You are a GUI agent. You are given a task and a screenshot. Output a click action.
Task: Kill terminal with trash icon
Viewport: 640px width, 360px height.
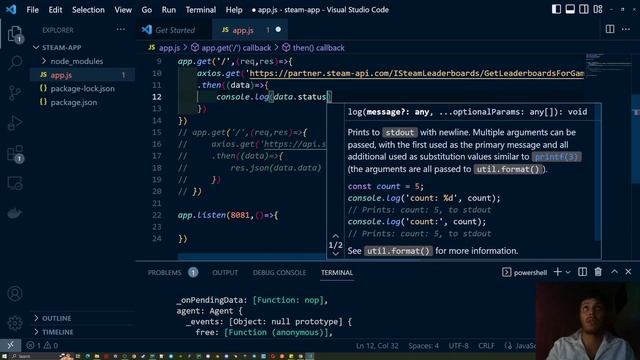pyautogui.click(x=598, y=272)
